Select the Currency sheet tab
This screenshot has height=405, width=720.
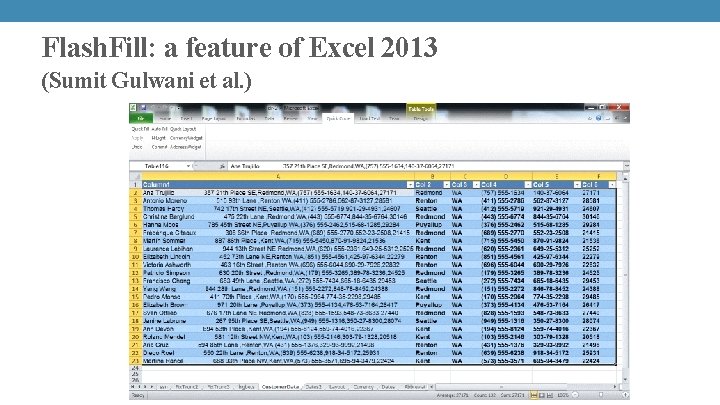coord(363,387)
